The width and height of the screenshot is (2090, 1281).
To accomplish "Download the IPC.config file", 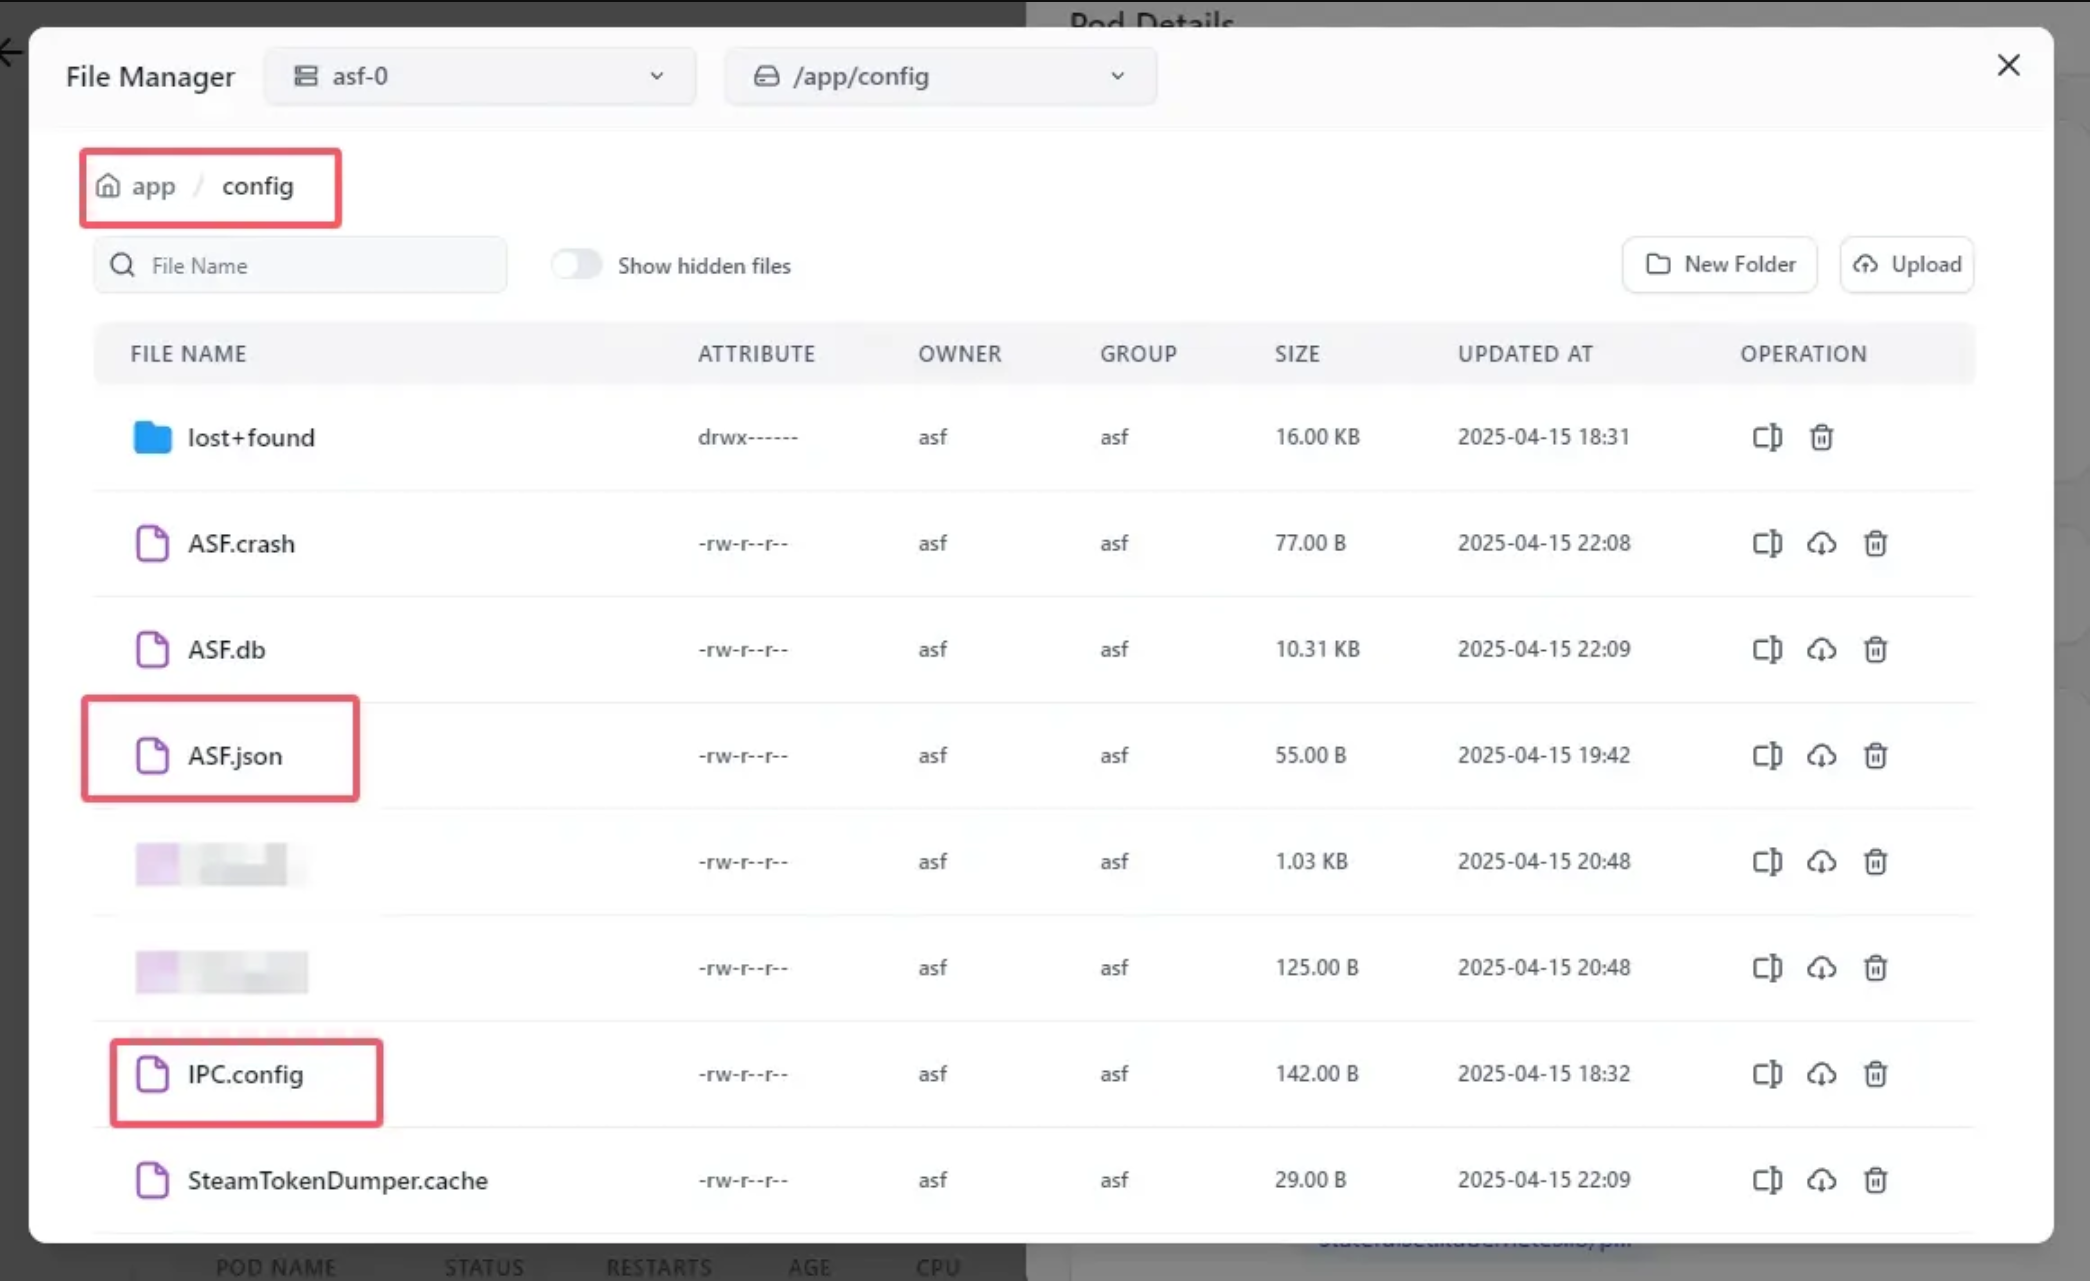I will (1821, 1074).
